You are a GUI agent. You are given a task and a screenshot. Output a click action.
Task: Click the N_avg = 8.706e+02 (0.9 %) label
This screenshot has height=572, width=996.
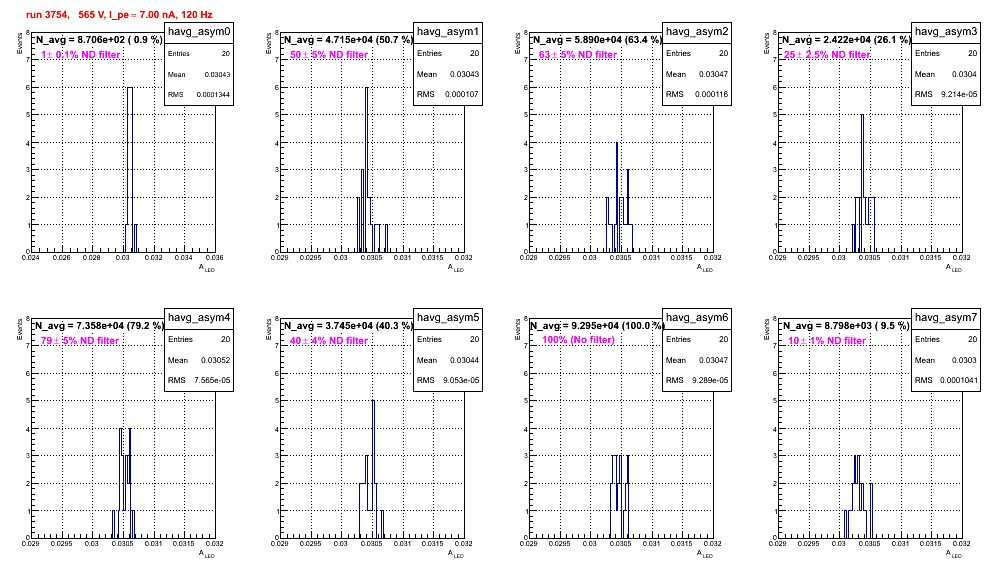pyautogui.click(x=98, y=39)
